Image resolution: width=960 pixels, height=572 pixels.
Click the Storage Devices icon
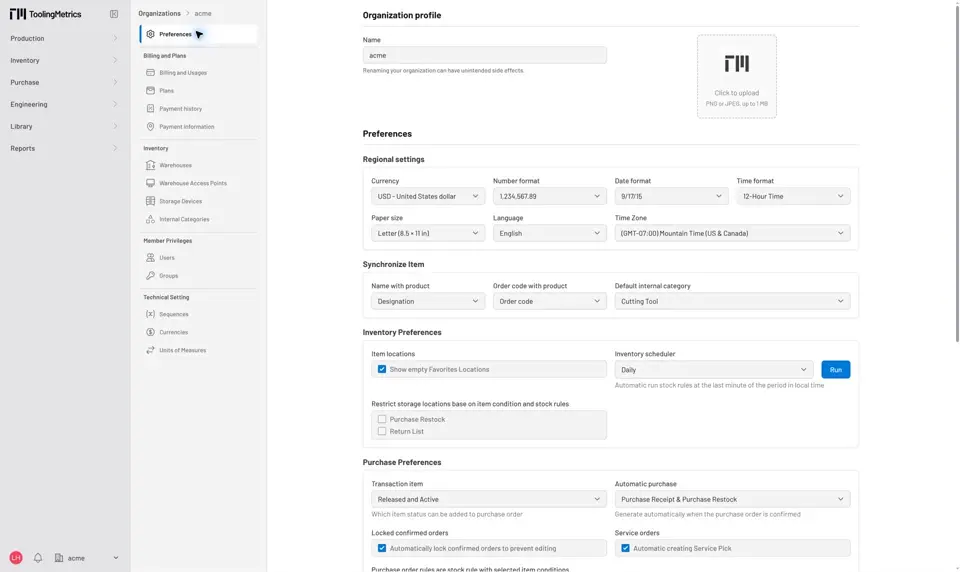click(151, 201)
